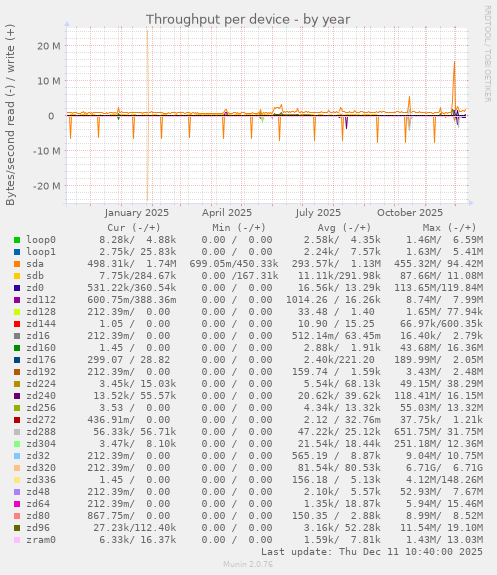
Task: Select the 'zd128' device label
Action: tap(41, 312)
